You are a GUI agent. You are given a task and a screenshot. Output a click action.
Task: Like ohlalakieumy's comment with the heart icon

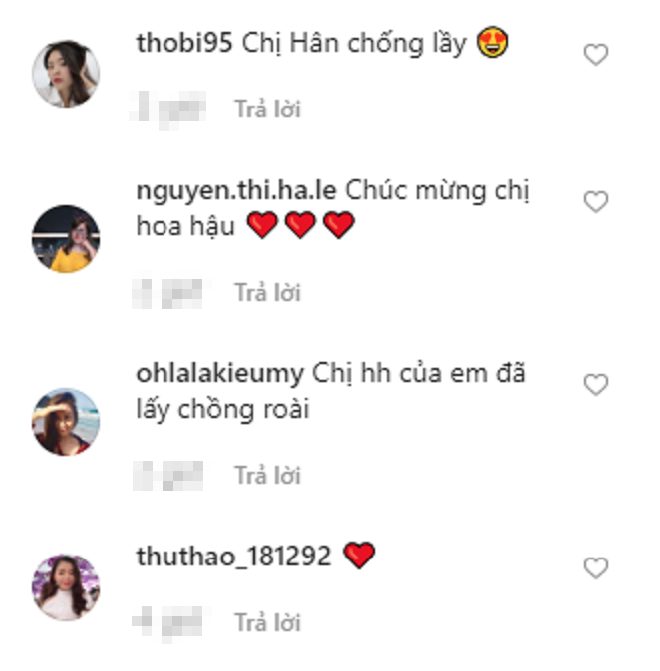596,385
